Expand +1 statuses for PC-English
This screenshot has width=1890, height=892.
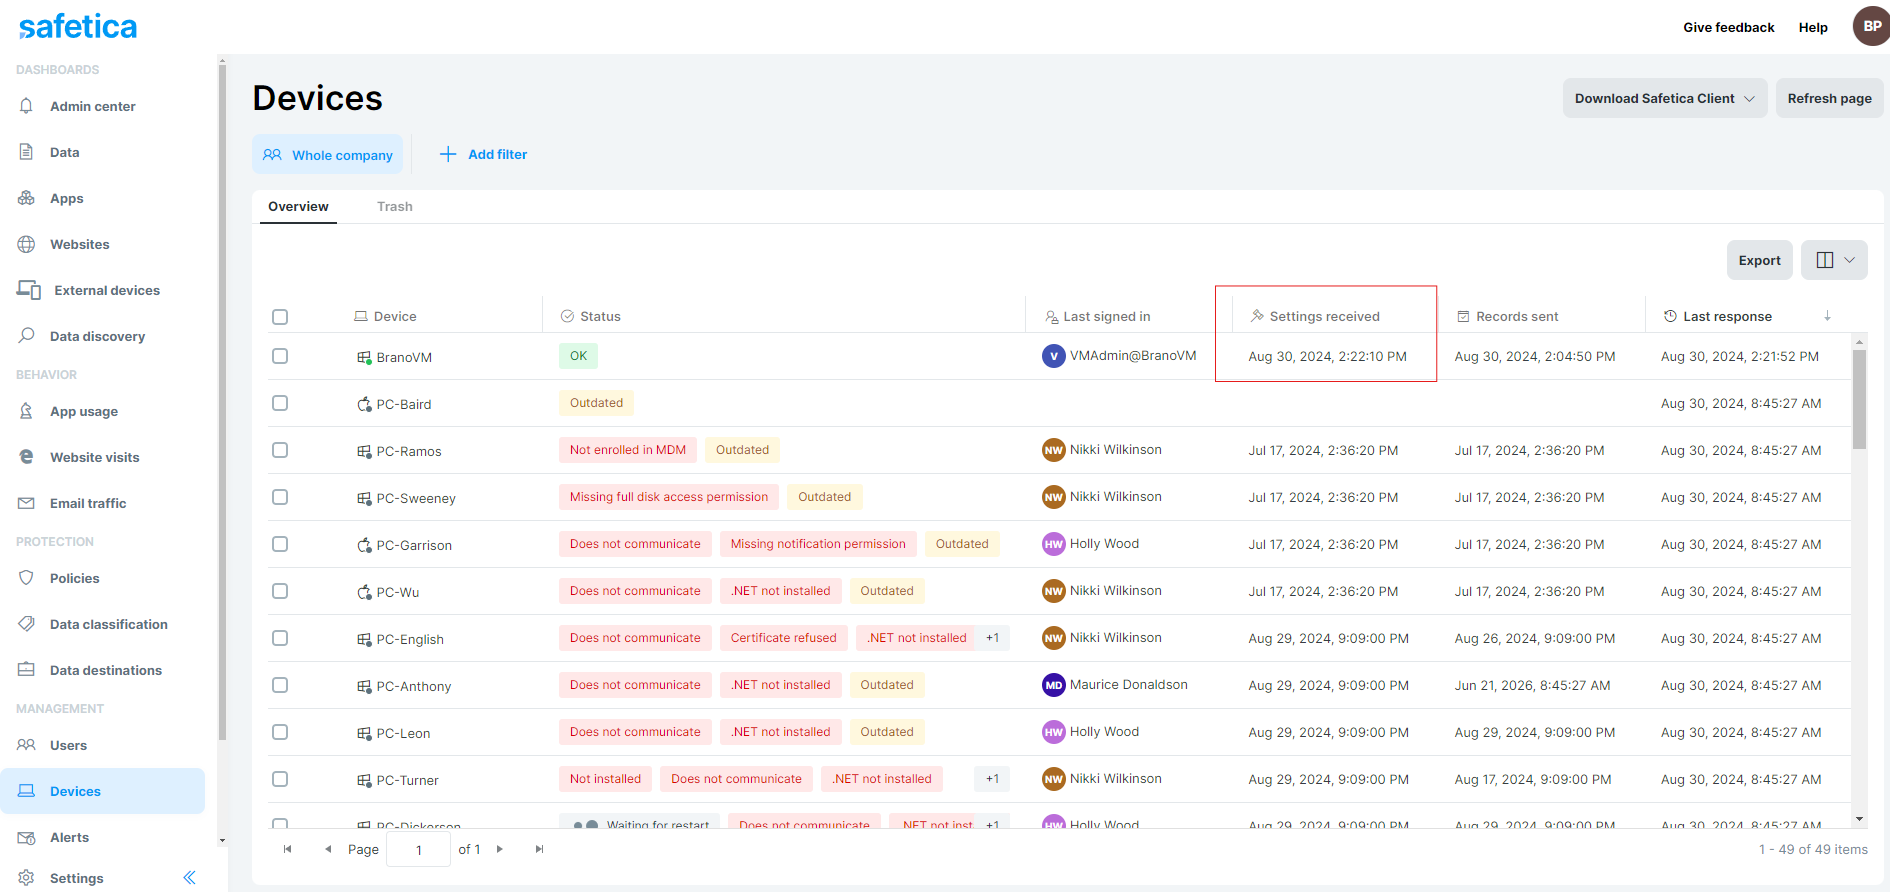992,638
